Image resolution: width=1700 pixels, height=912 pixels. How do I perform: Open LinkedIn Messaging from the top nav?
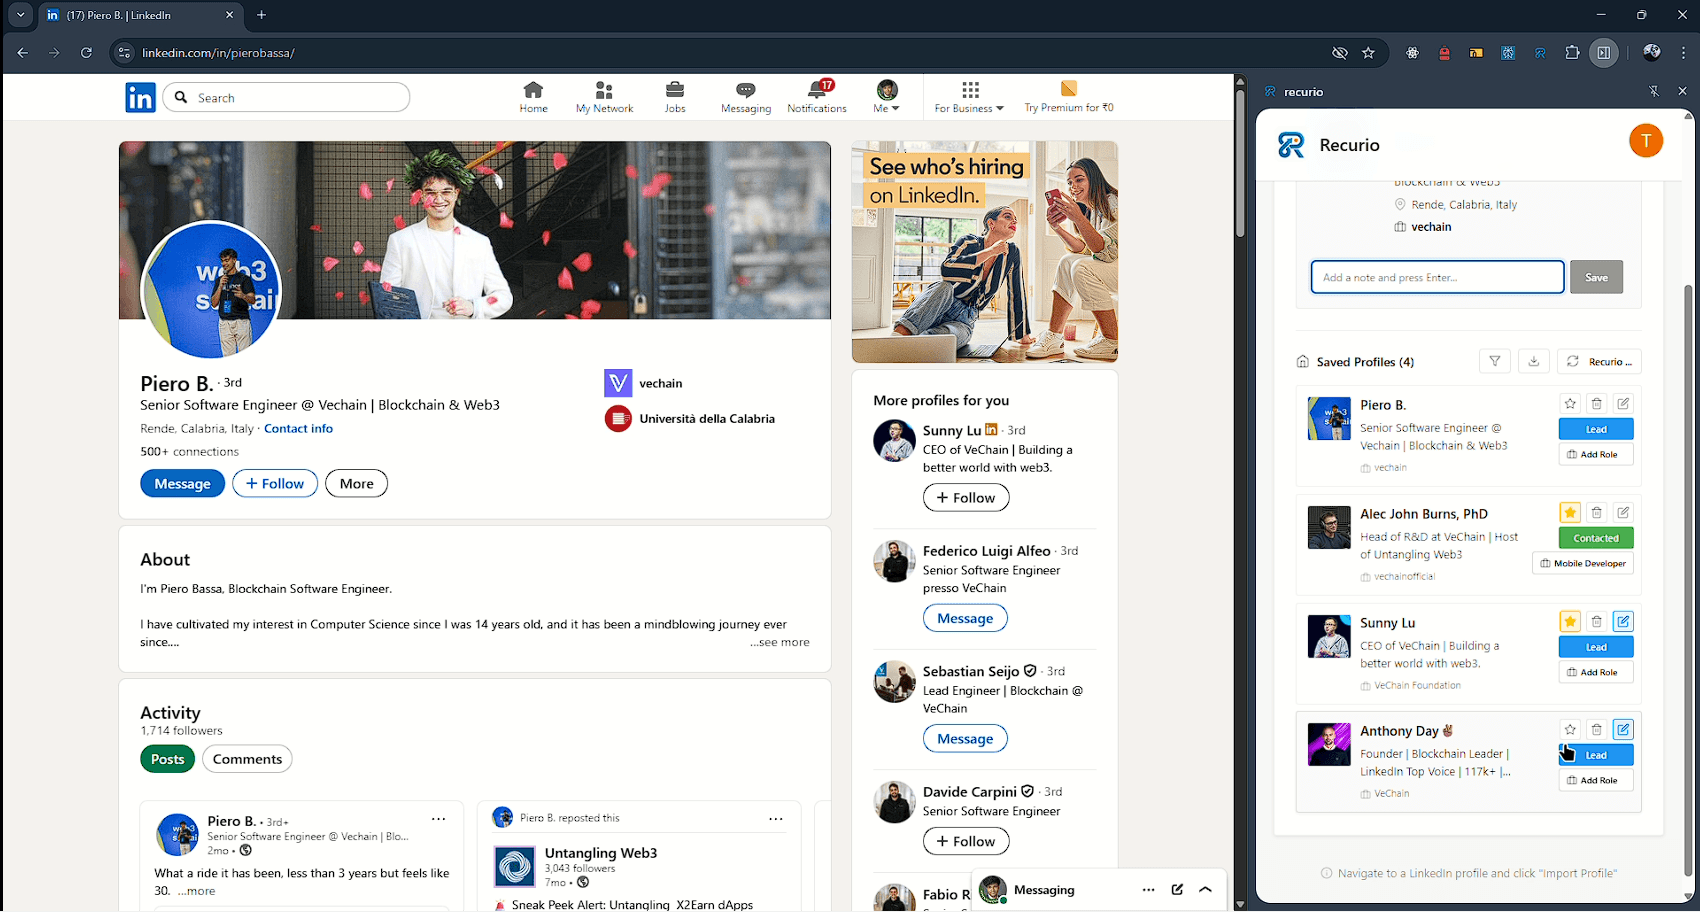coord(745,96)
